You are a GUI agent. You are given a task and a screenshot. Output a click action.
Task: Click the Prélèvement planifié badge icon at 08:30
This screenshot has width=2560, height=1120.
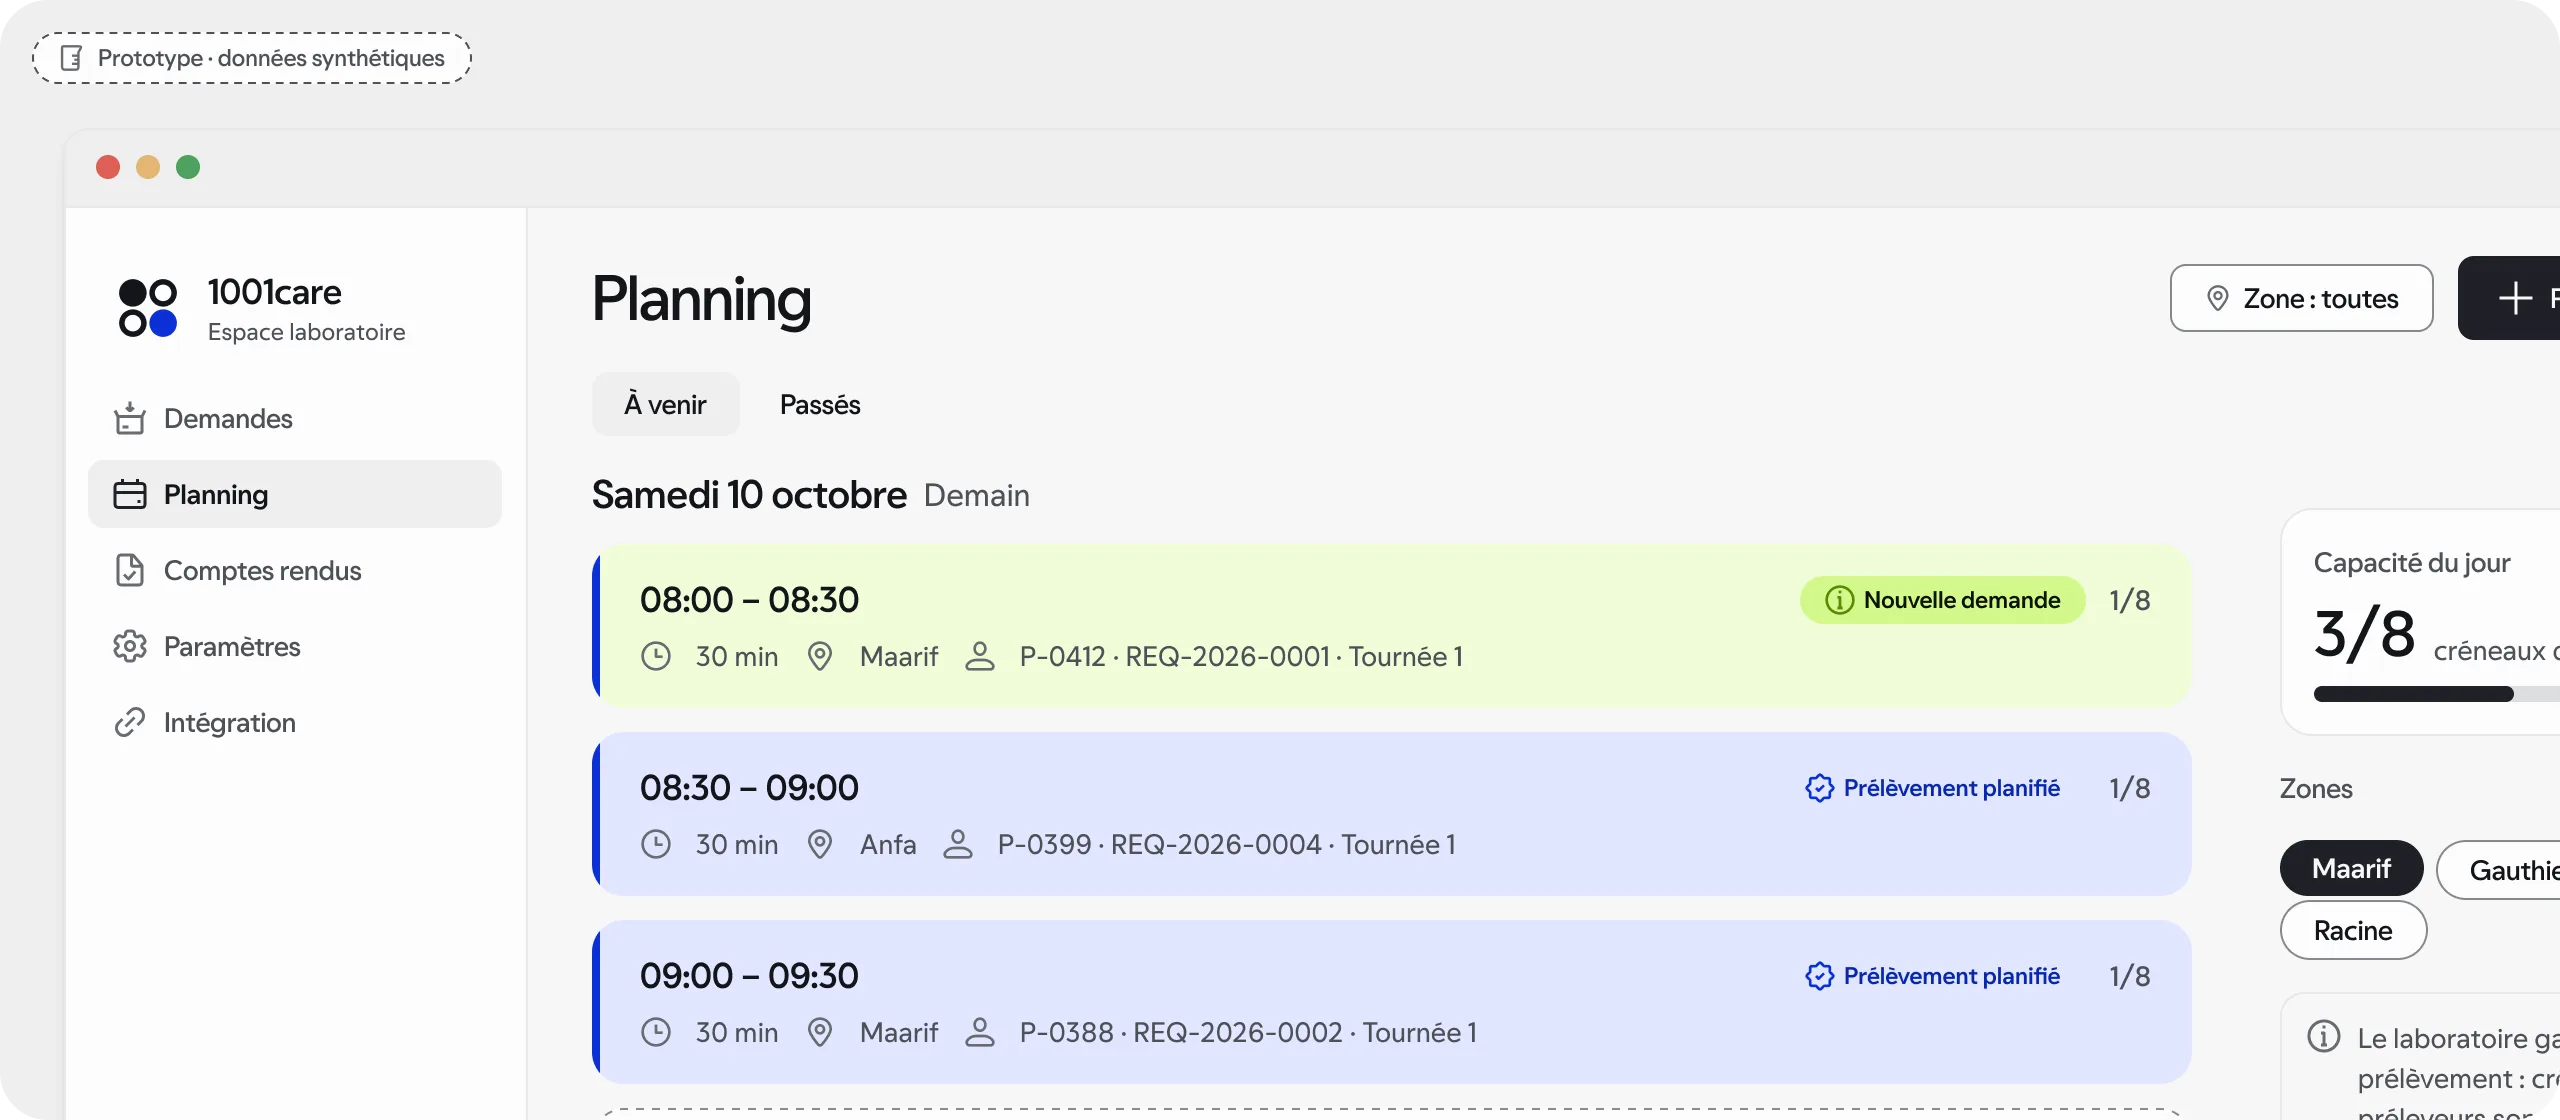(x=1819, y=788)
